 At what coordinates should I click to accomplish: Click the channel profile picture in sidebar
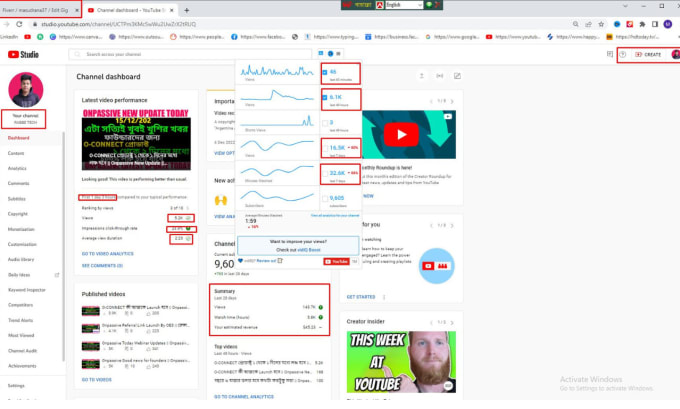point(26,90)
